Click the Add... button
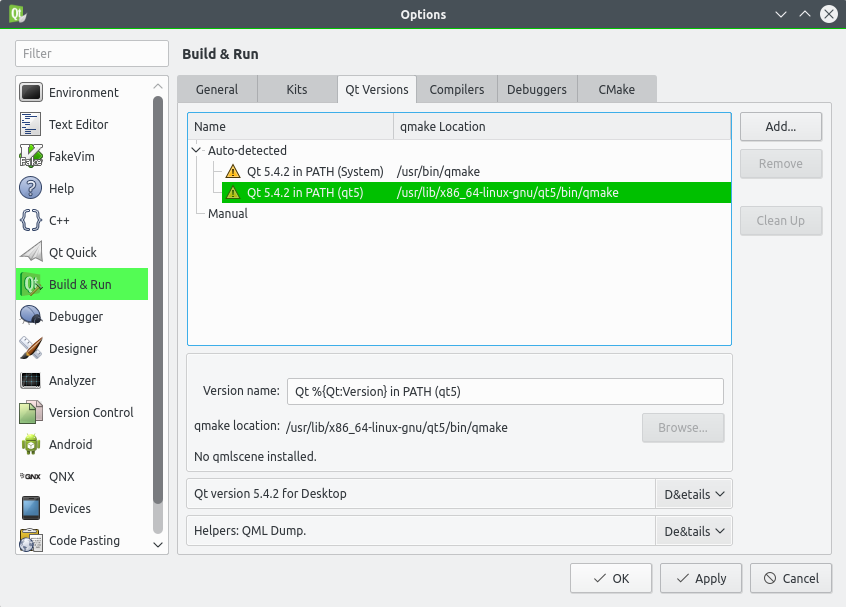The width and height of the screenshot is (846, 607). pos(780,127)
